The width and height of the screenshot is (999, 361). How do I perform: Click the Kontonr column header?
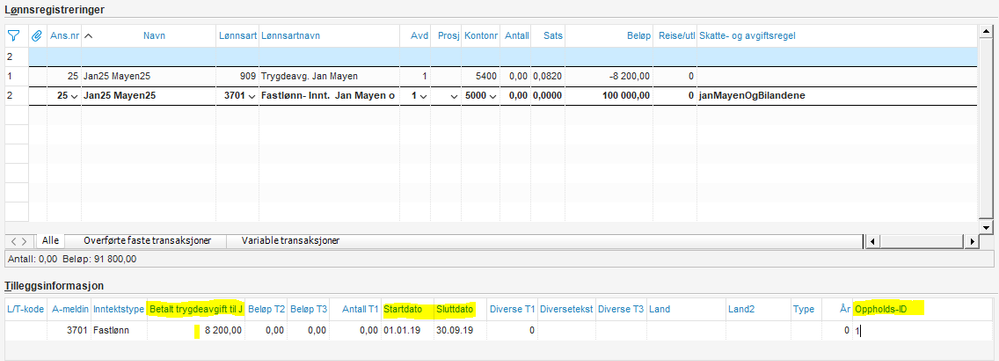(x=480, y=36)
